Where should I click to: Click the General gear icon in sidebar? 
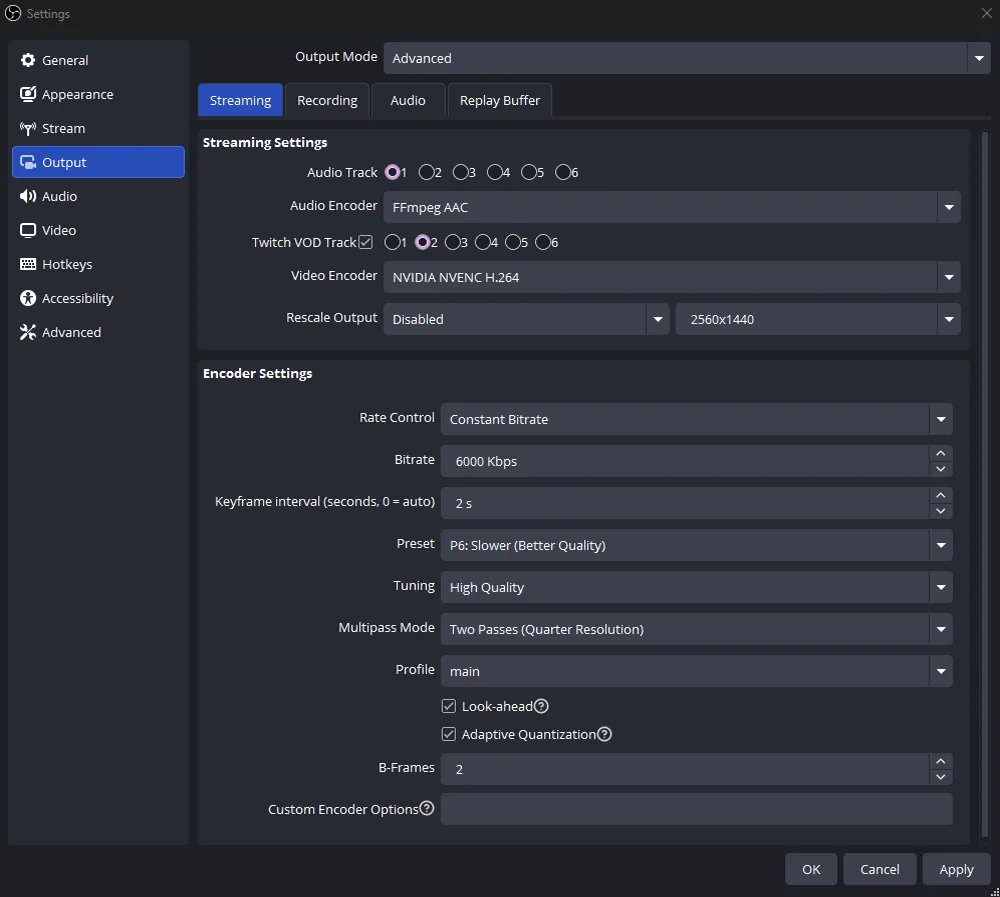[x=28, y=61]
